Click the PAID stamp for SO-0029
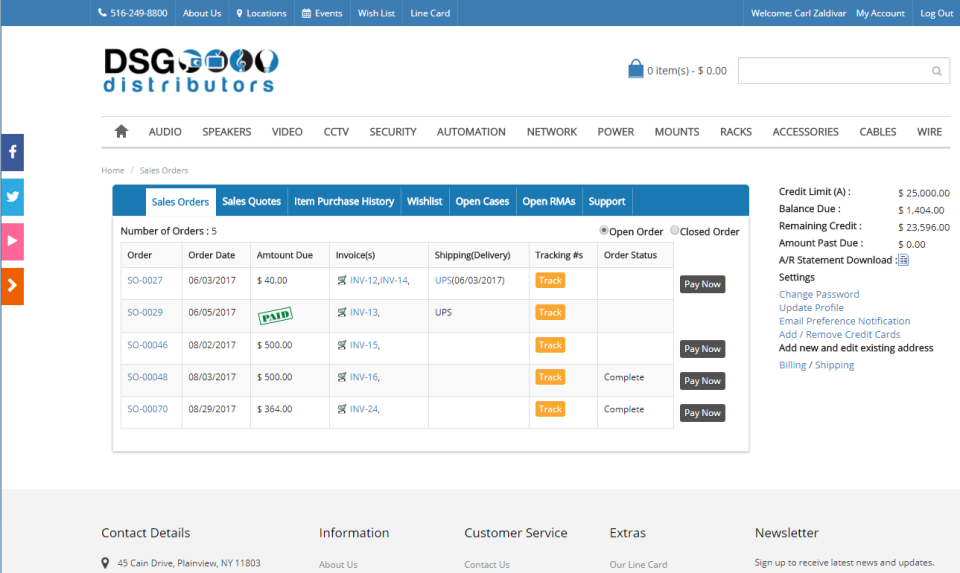The width and height of the screenshot is (960, 573). click(x=276, y=315)
